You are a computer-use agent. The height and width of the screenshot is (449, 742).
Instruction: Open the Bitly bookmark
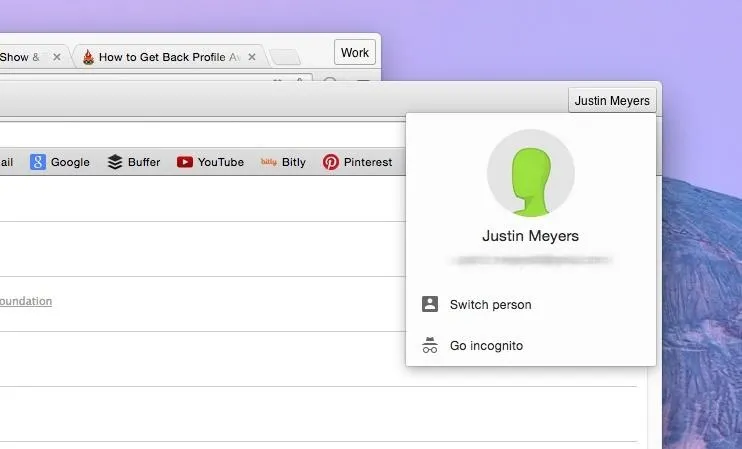pos(283,162)
